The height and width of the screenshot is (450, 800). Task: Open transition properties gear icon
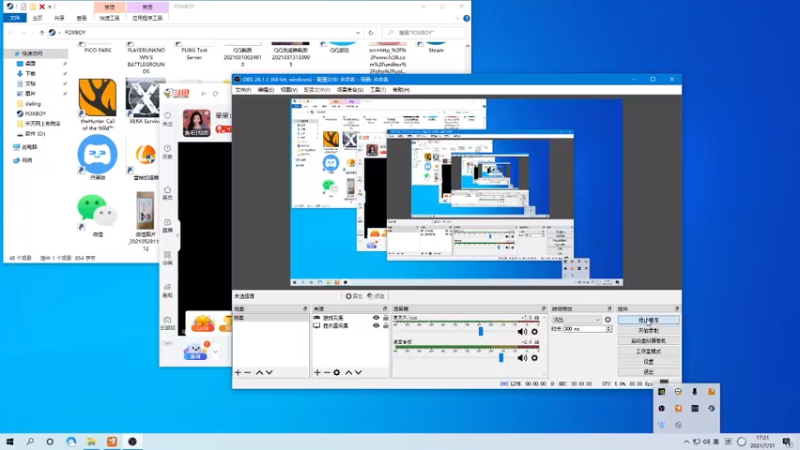pos(608,319)
